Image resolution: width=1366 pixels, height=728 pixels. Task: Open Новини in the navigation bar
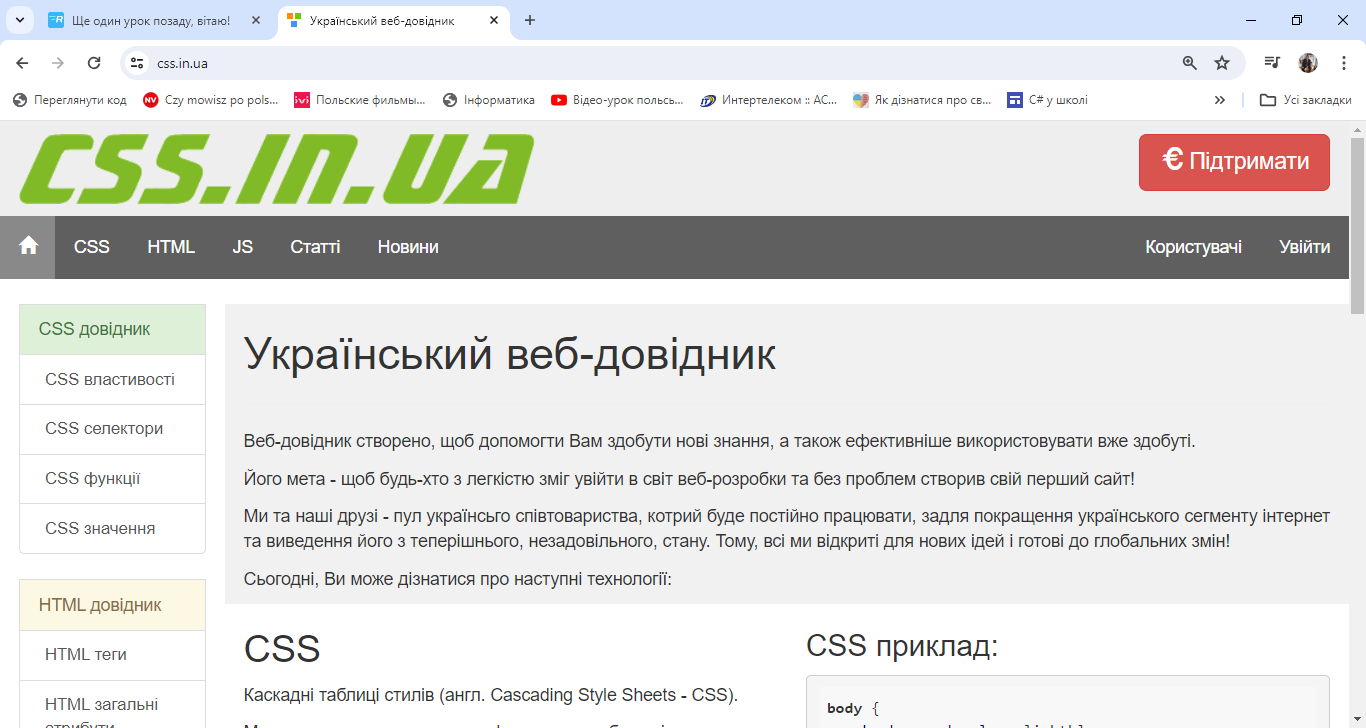(408, 247)
